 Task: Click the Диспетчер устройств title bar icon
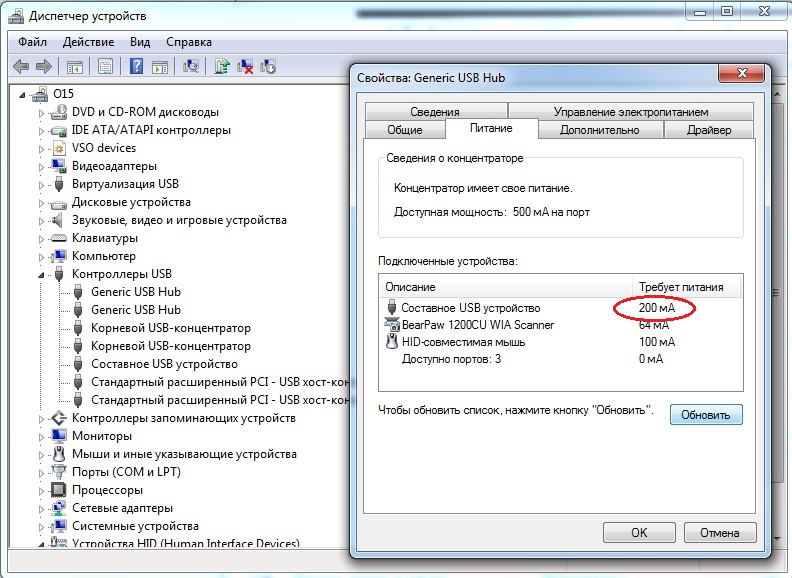pos(16,16)
